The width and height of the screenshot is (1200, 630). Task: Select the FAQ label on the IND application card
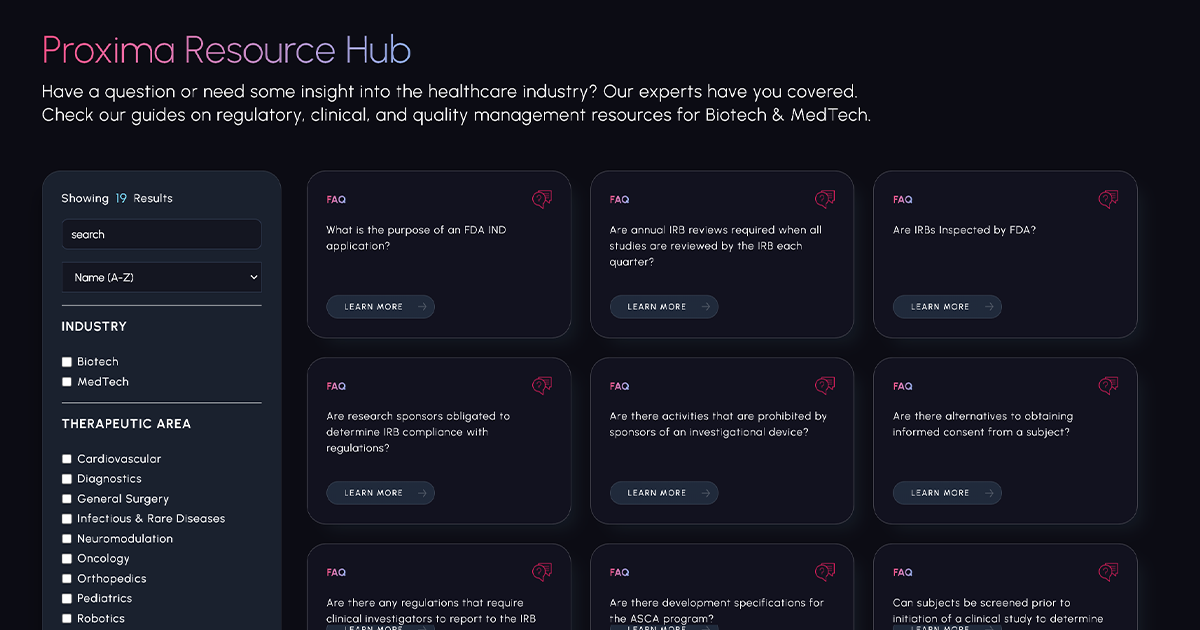[336, 200]
